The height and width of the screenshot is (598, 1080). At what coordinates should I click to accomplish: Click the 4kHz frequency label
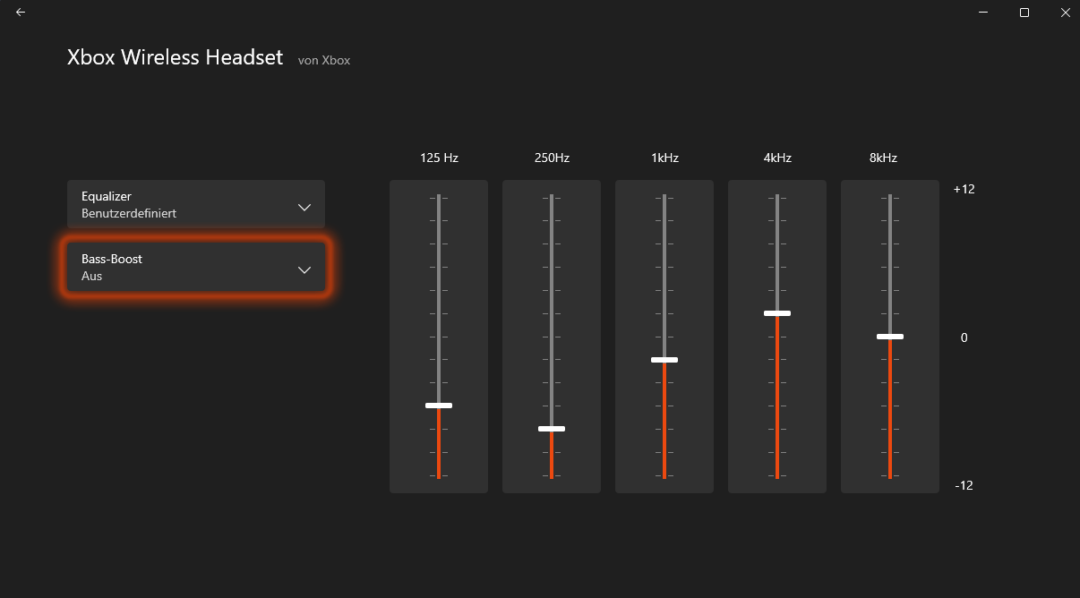777,157
